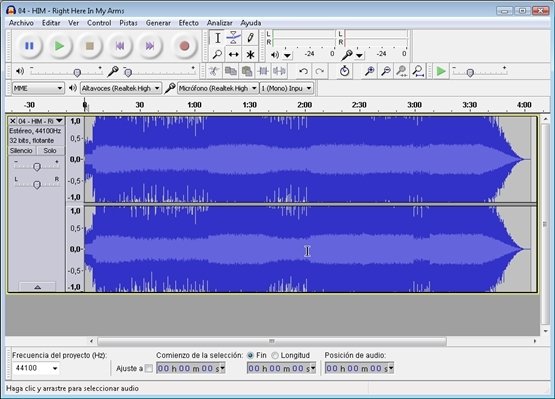Viewport: 555px width, 399px height.
Task: Click the Silence audio icon
Action: pyautogui.click(x=279, y=71)
